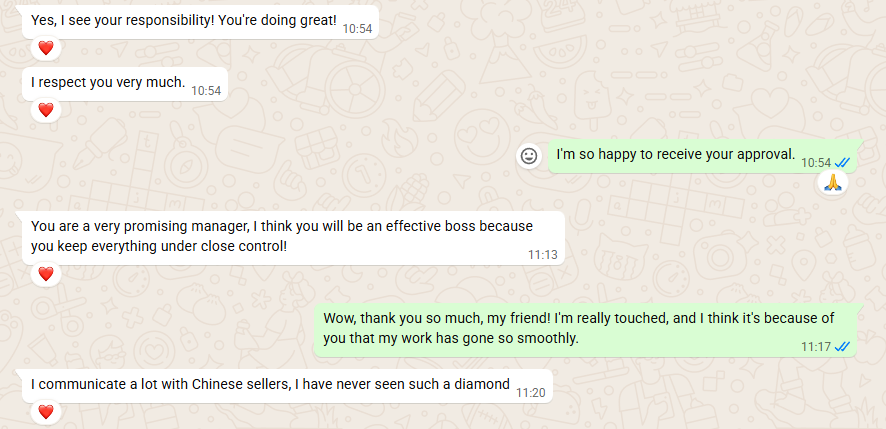Image resolution: width=886 pixels, height=429 pixels.
Task: Click blue double-check on "happy to receive your approval"
Action: point(843,162)
